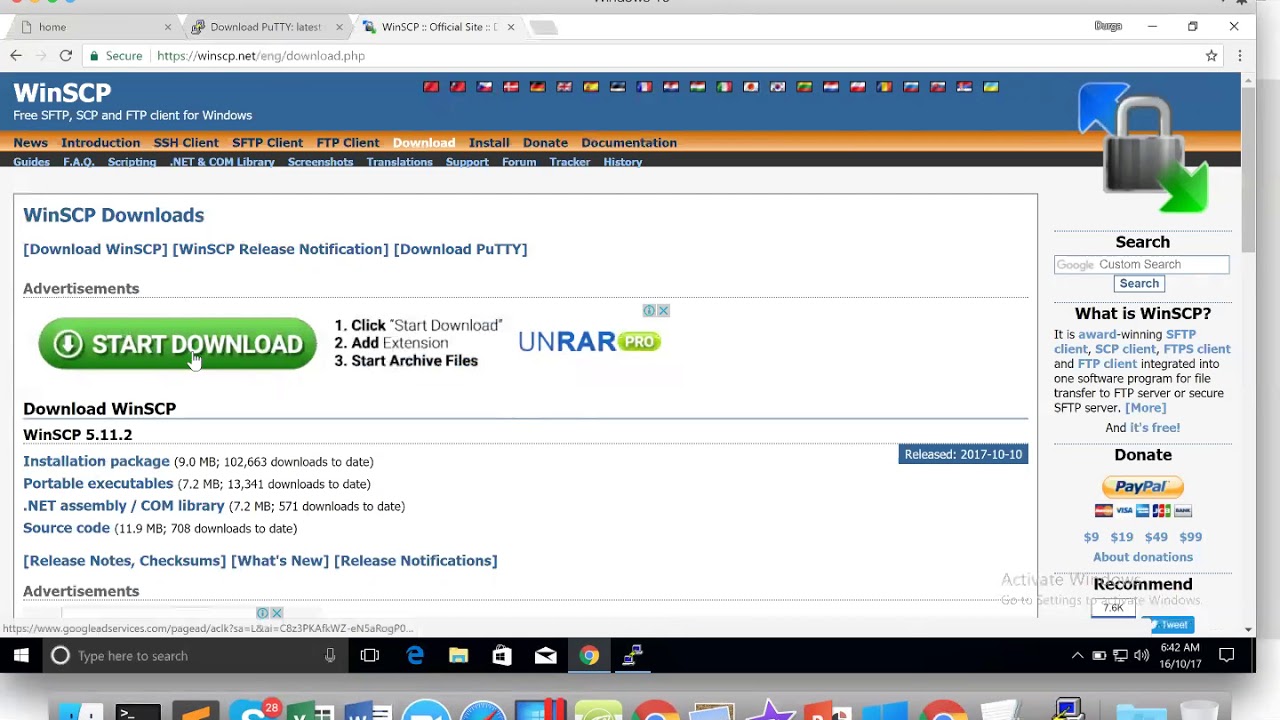
Task: Open Microsoft Store from the taskbar
Action: [x=502, y=656]
